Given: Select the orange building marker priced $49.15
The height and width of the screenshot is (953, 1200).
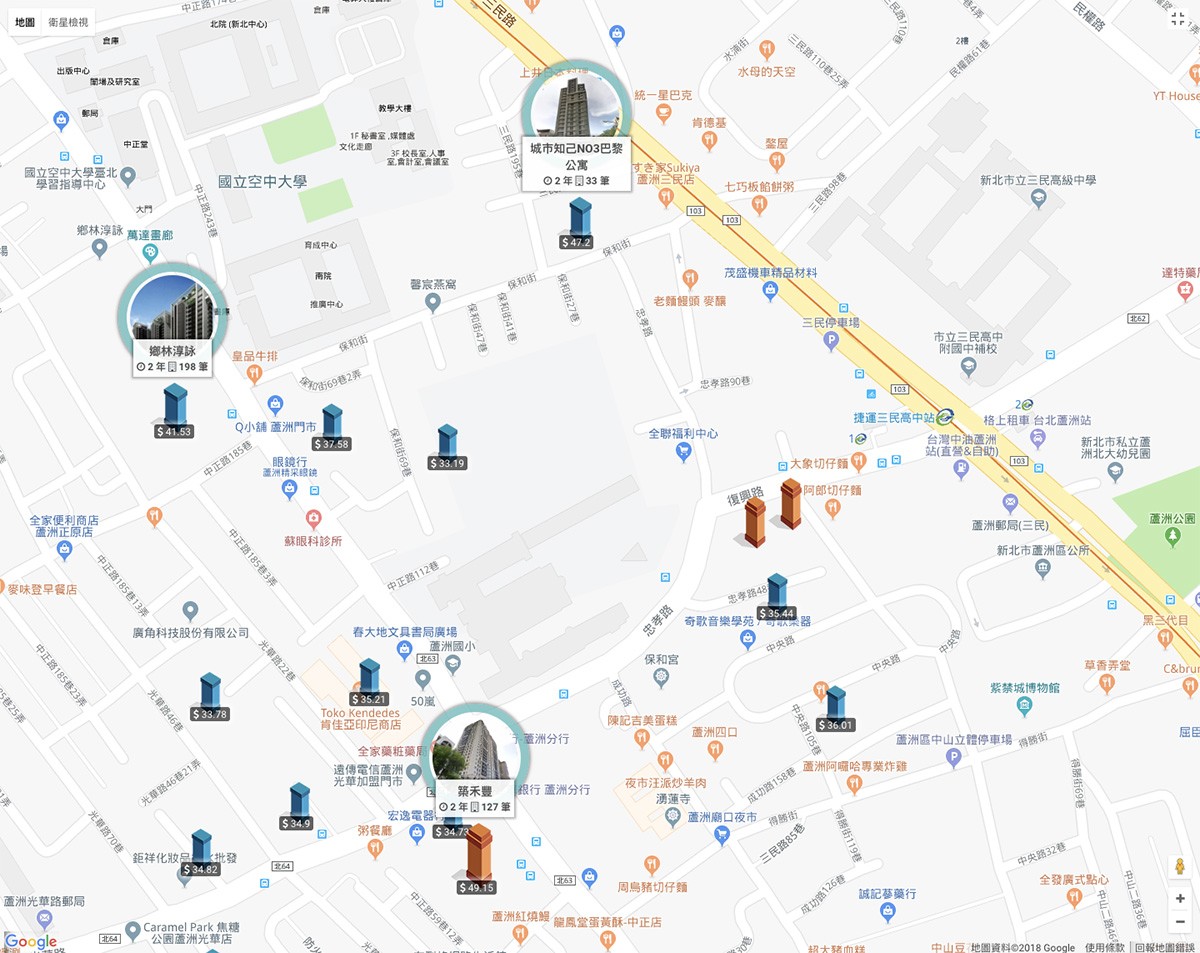Looking at the screenshot, I should click(x=479, y=859).
